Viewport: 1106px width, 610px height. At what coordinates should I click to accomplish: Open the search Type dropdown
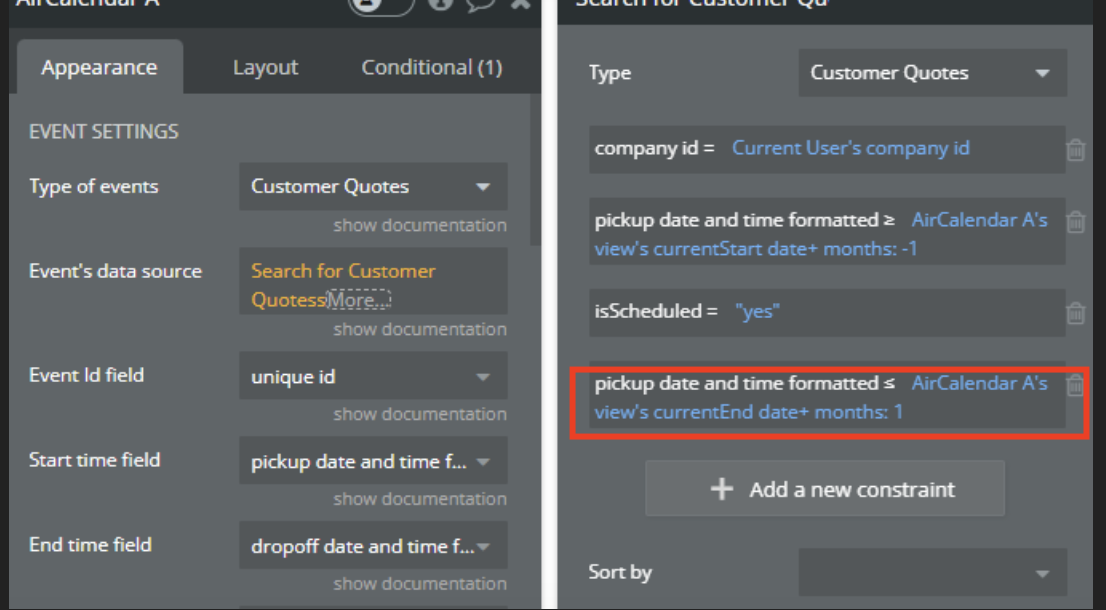[932, 73]
